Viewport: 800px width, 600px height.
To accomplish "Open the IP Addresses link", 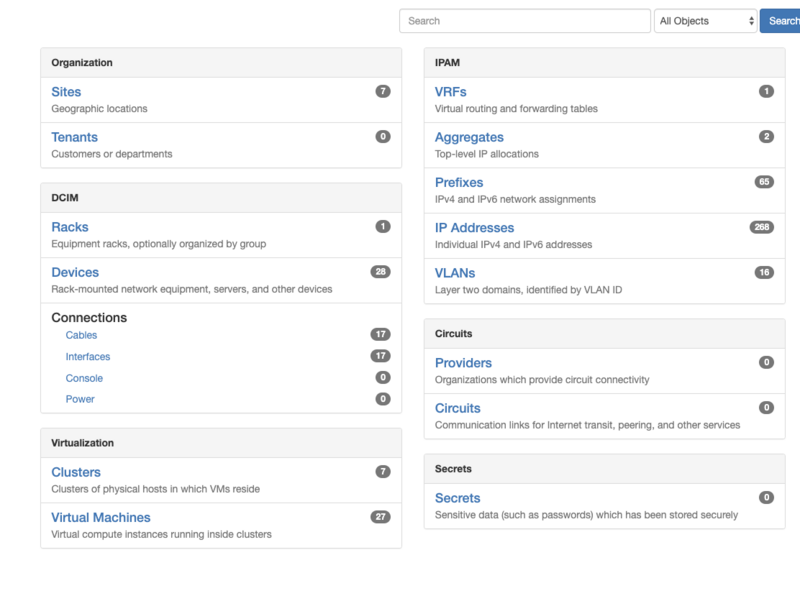I will tap(474, 228).
